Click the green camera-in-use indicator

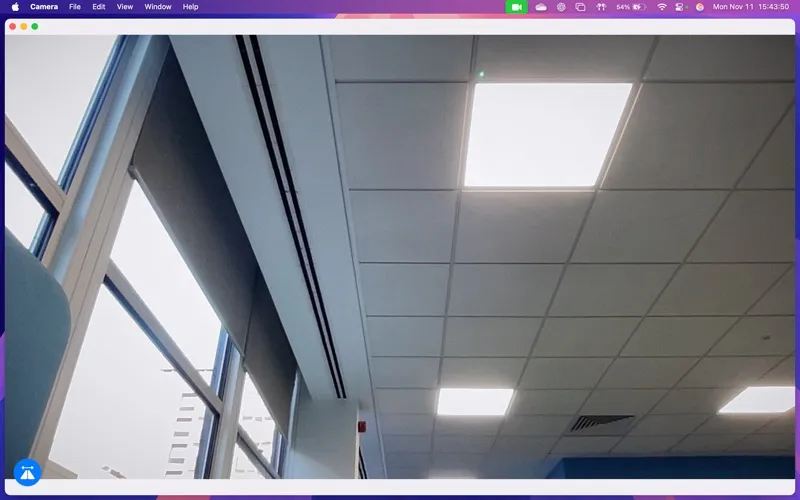coord(516,7)
